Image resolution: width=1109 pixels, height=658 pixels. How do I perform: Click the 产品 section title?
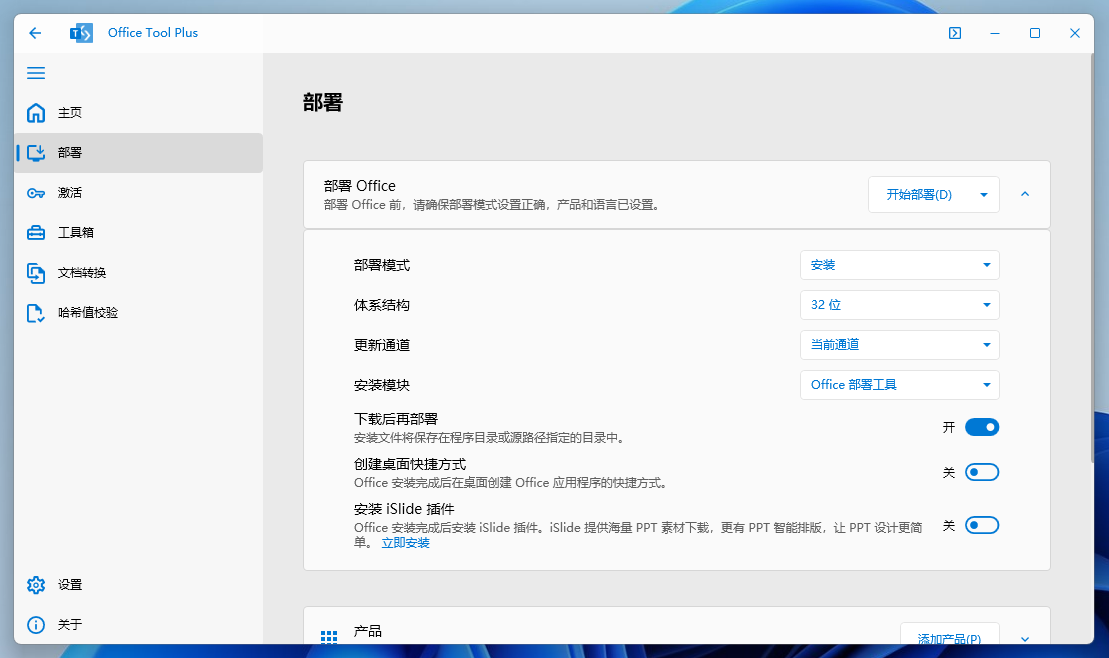point(368,631)
